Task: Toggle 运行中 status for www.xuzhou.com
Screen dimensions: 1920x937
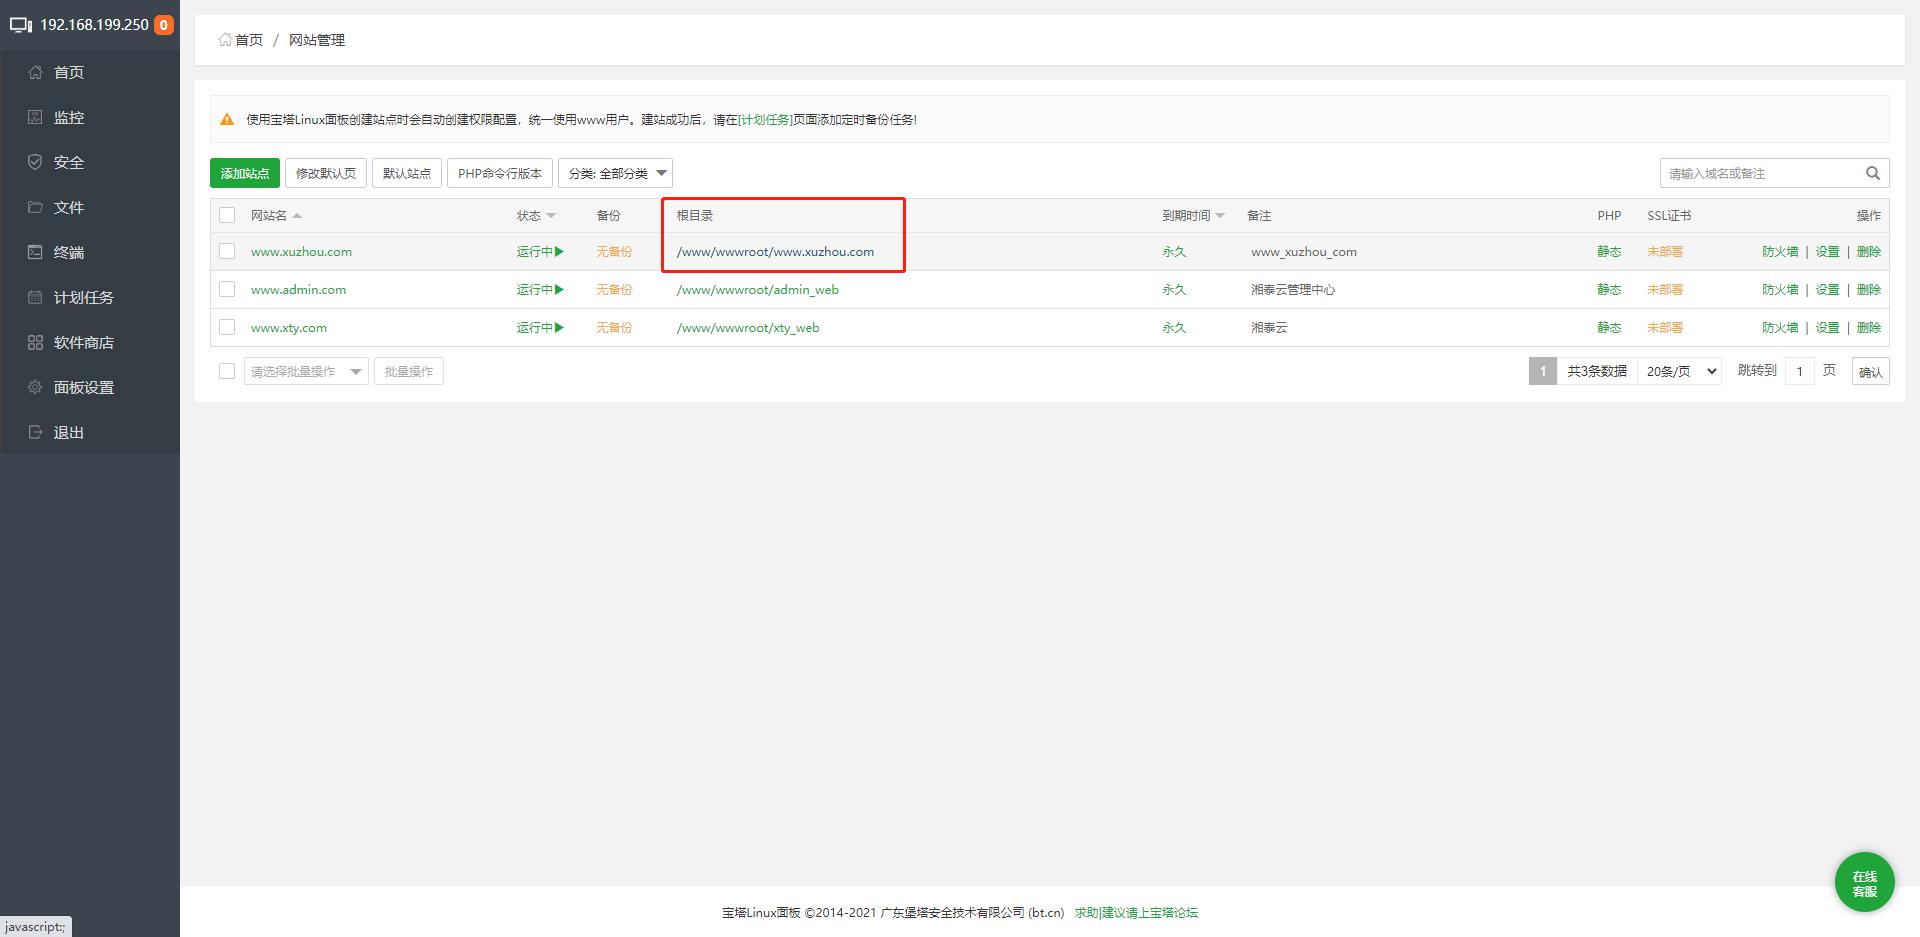Action: [540, 252]
